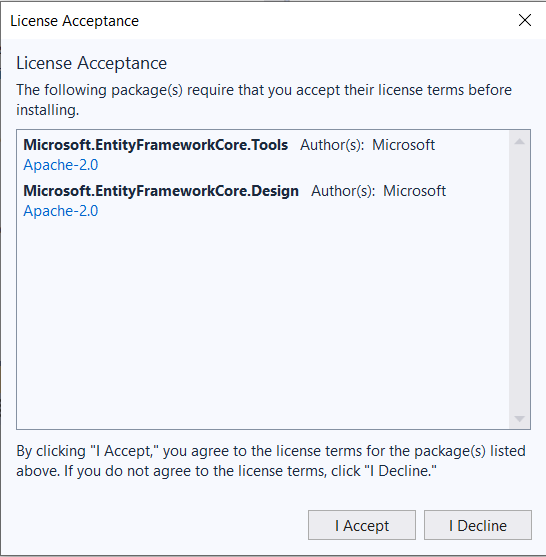Click the 'The following package(s) require' text
The width and height of the screenshot is (546, 557).
[x=264, y=100]
